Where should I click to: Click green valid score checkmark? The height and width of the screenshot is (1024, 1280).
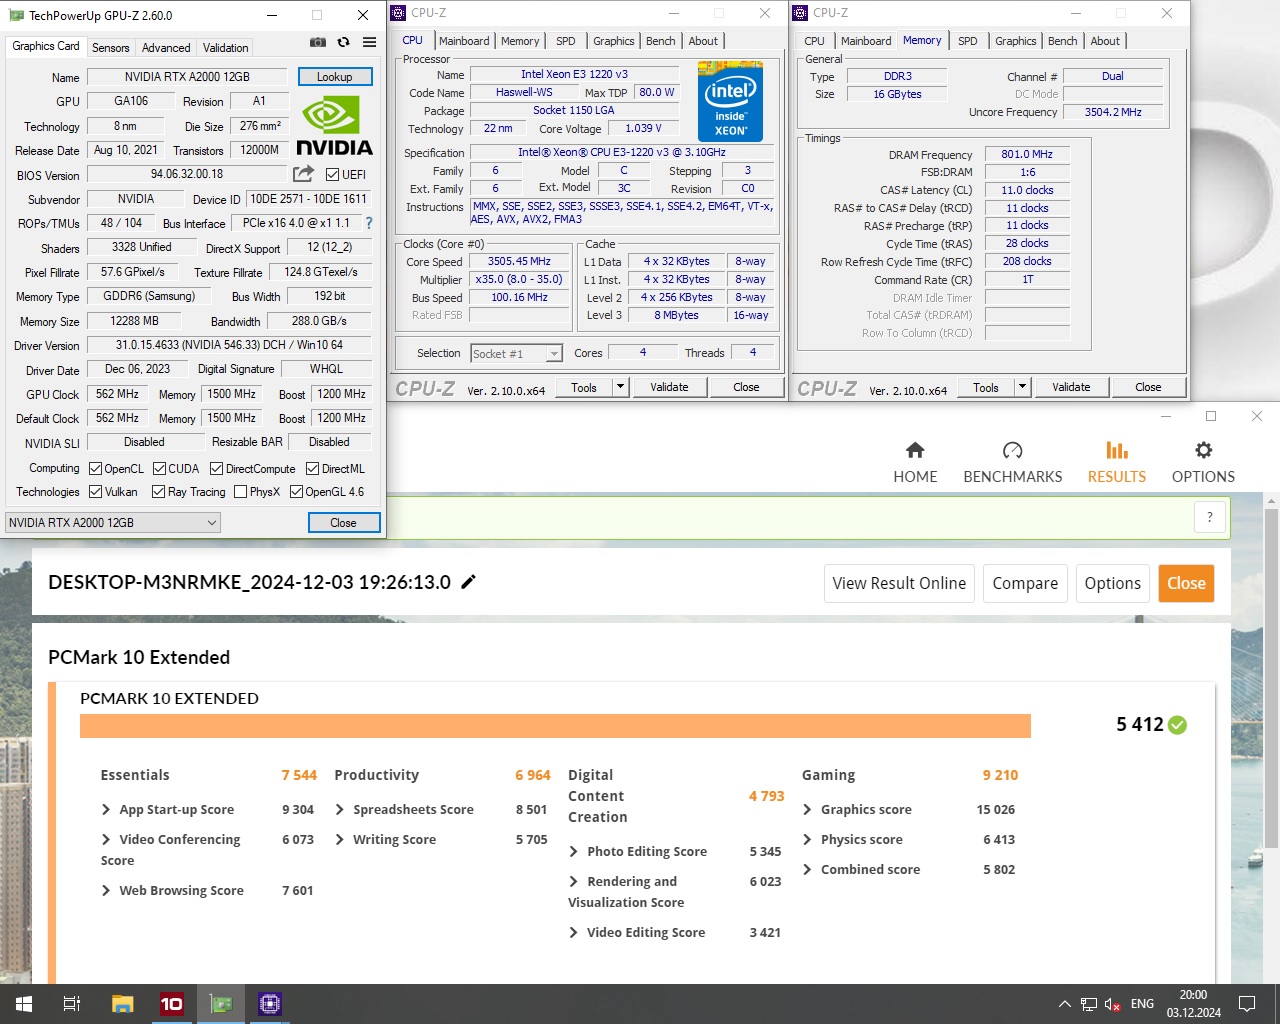tap(1177, 725)
